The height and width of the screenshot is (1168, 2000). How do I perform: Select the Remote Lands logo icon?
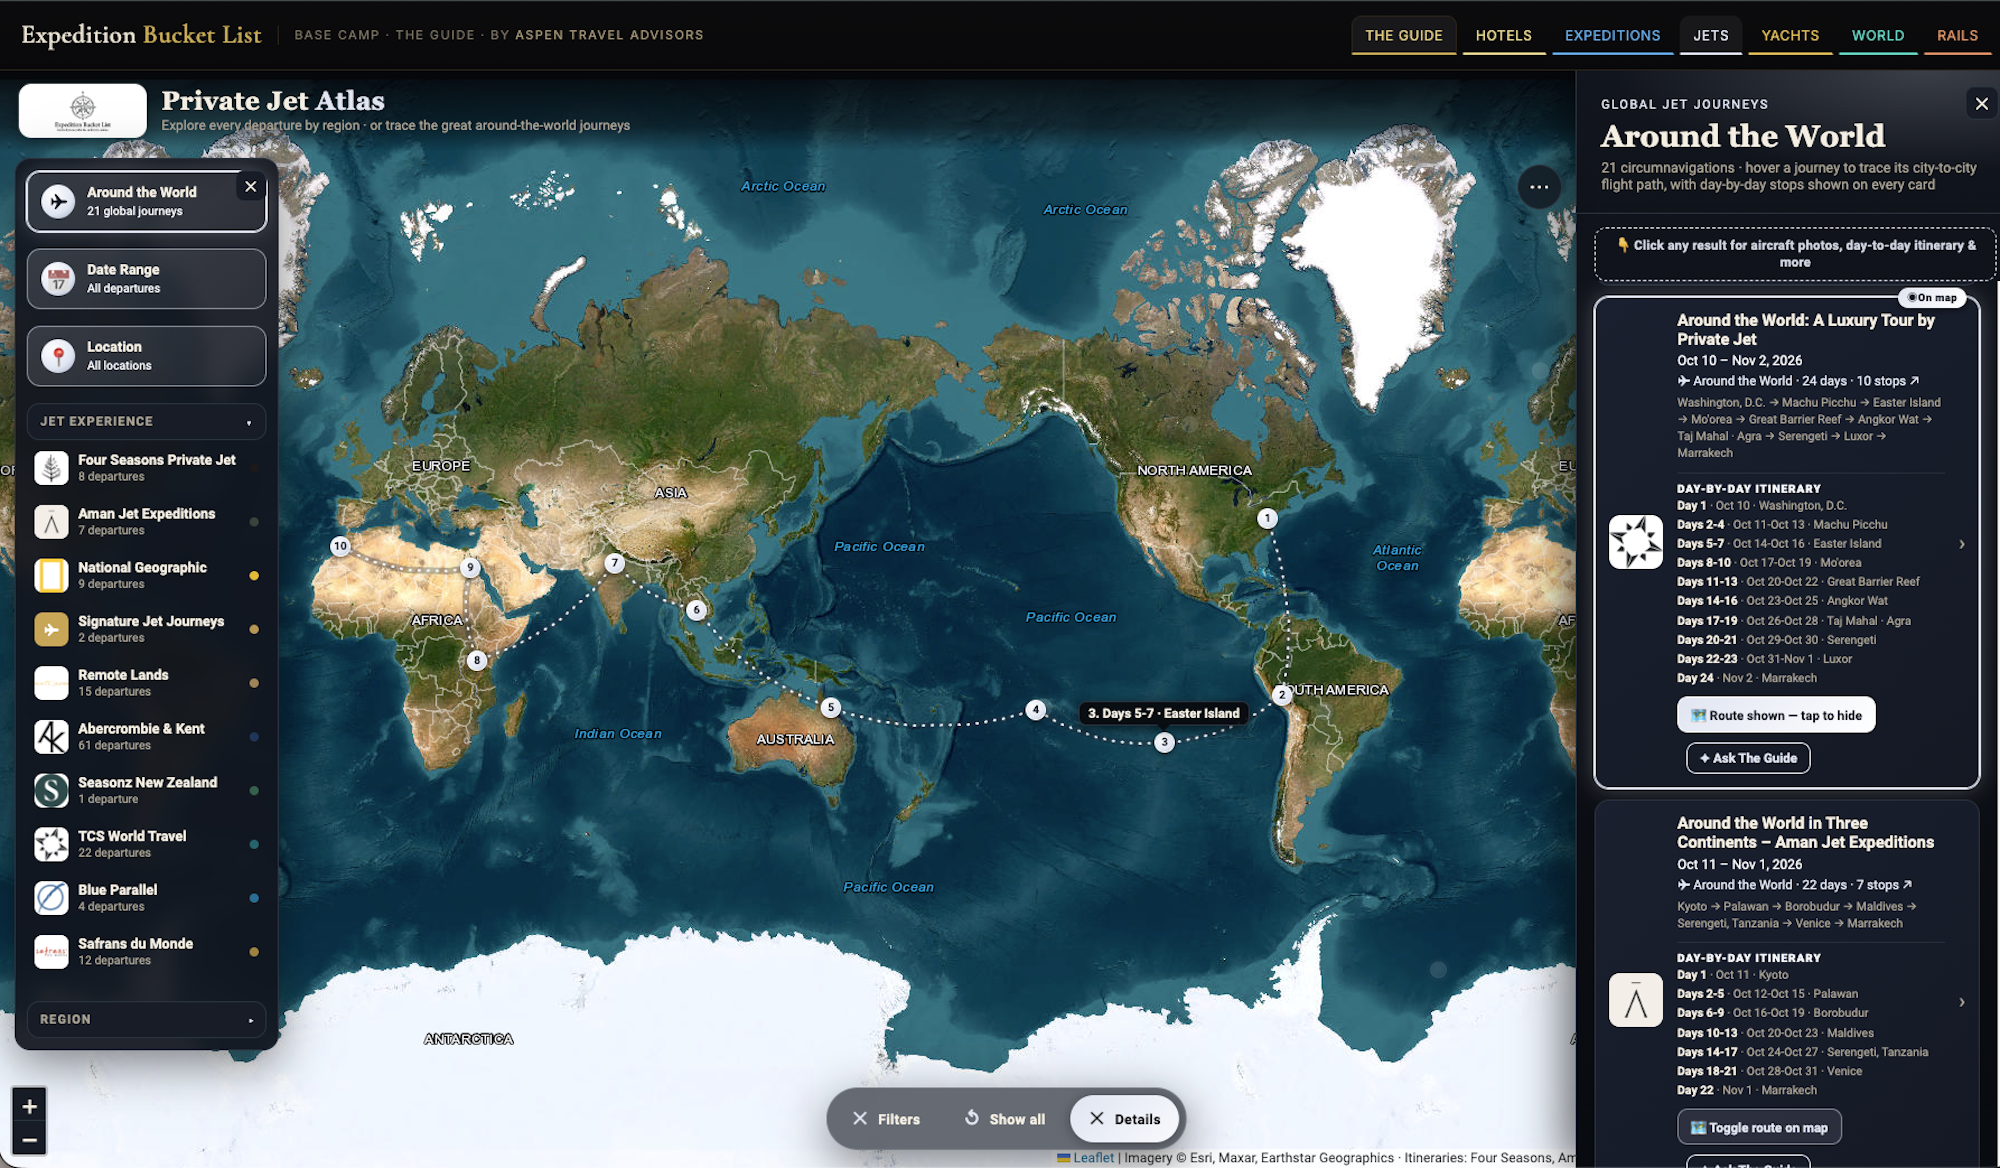51,683
